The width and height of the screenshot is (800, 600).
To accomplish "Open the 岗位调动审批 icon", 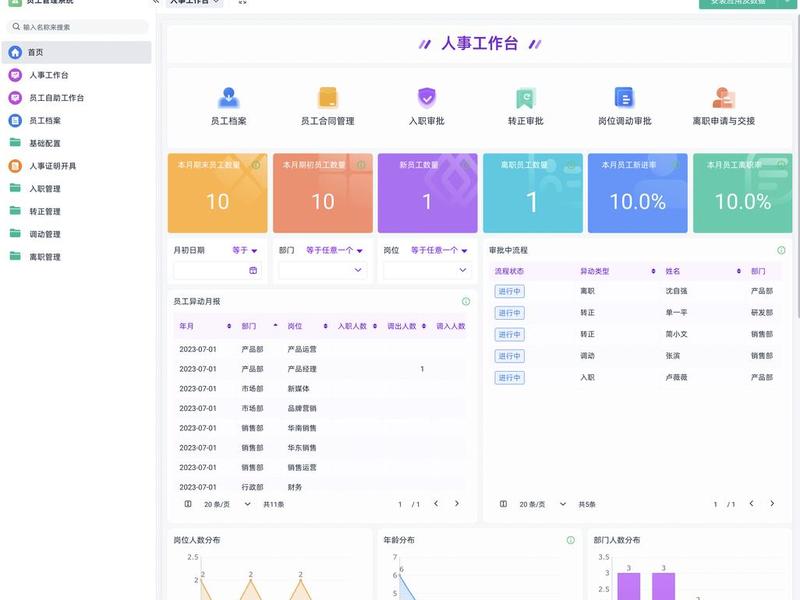I will click(x=624, y=97).
